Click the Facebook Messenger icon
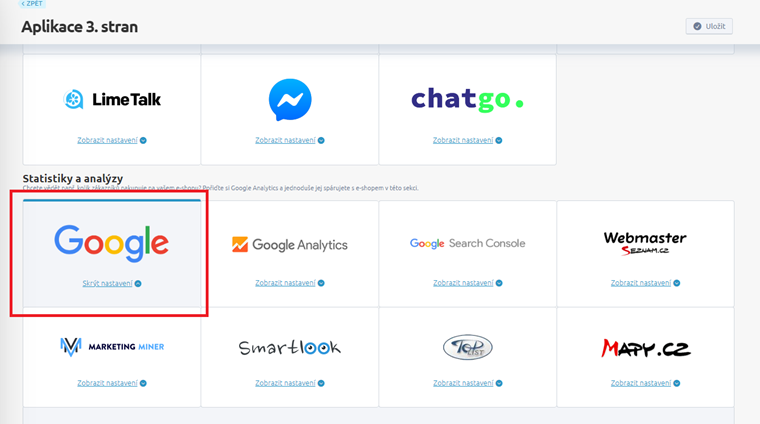The image size is (760, 424). (x=290, y=100)
